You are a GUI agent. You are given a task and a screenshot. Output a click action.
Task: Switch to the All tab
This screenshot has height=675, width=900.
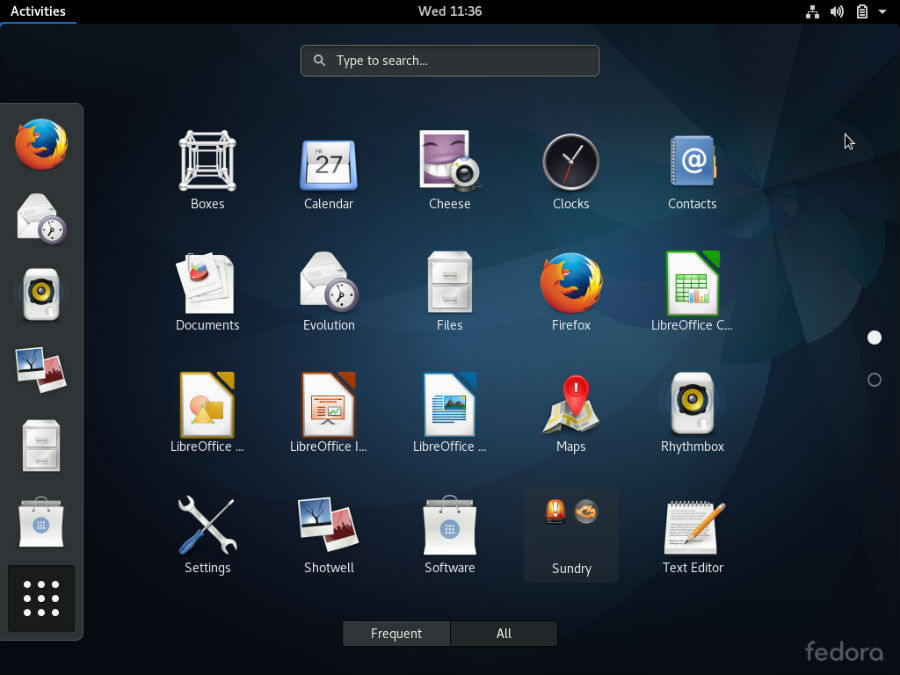click(504, 633)
